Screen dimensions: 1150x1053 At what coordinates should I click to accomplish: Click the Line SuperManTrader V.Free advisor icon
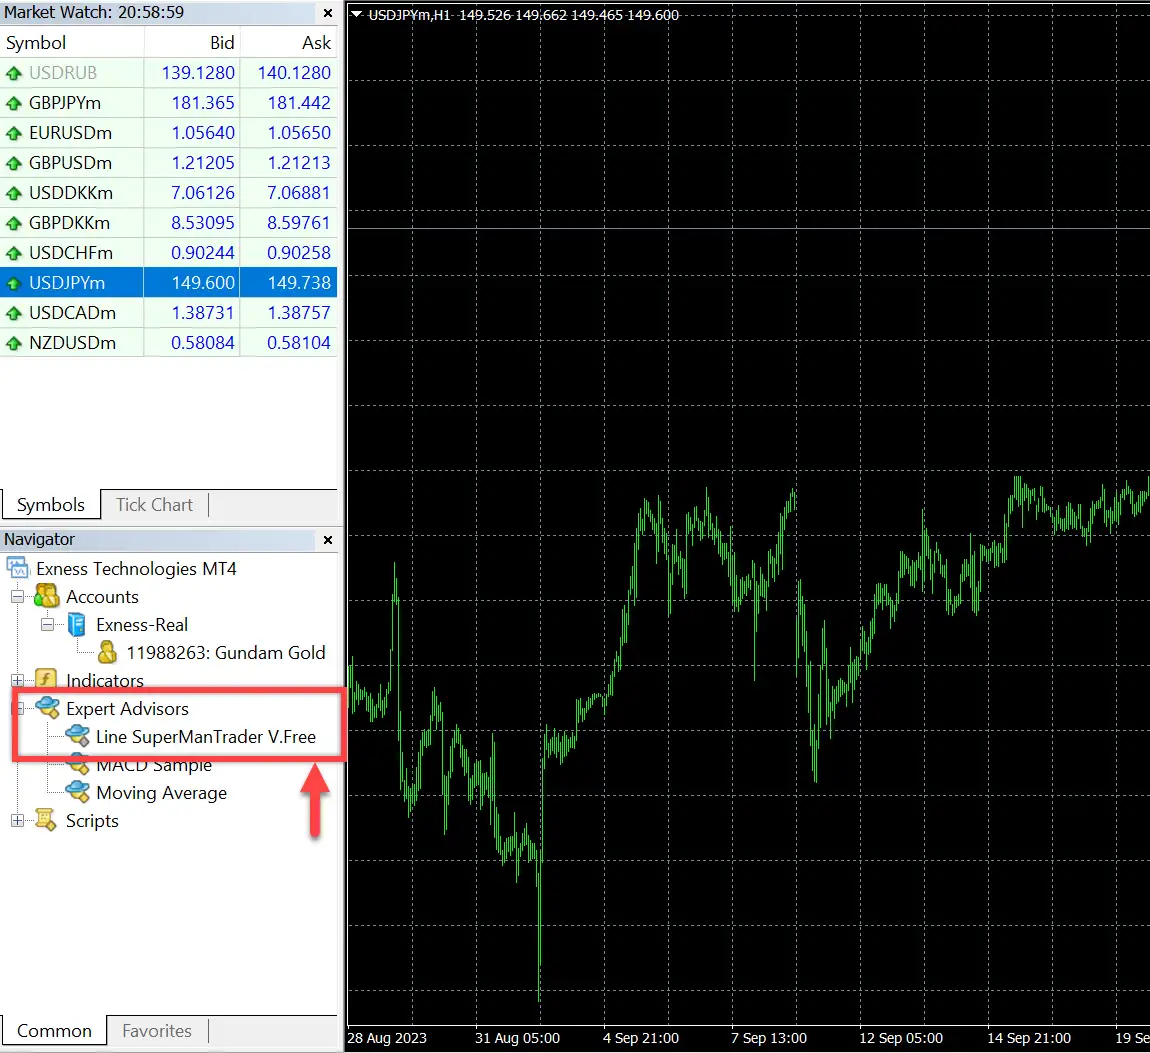[77, 737]
